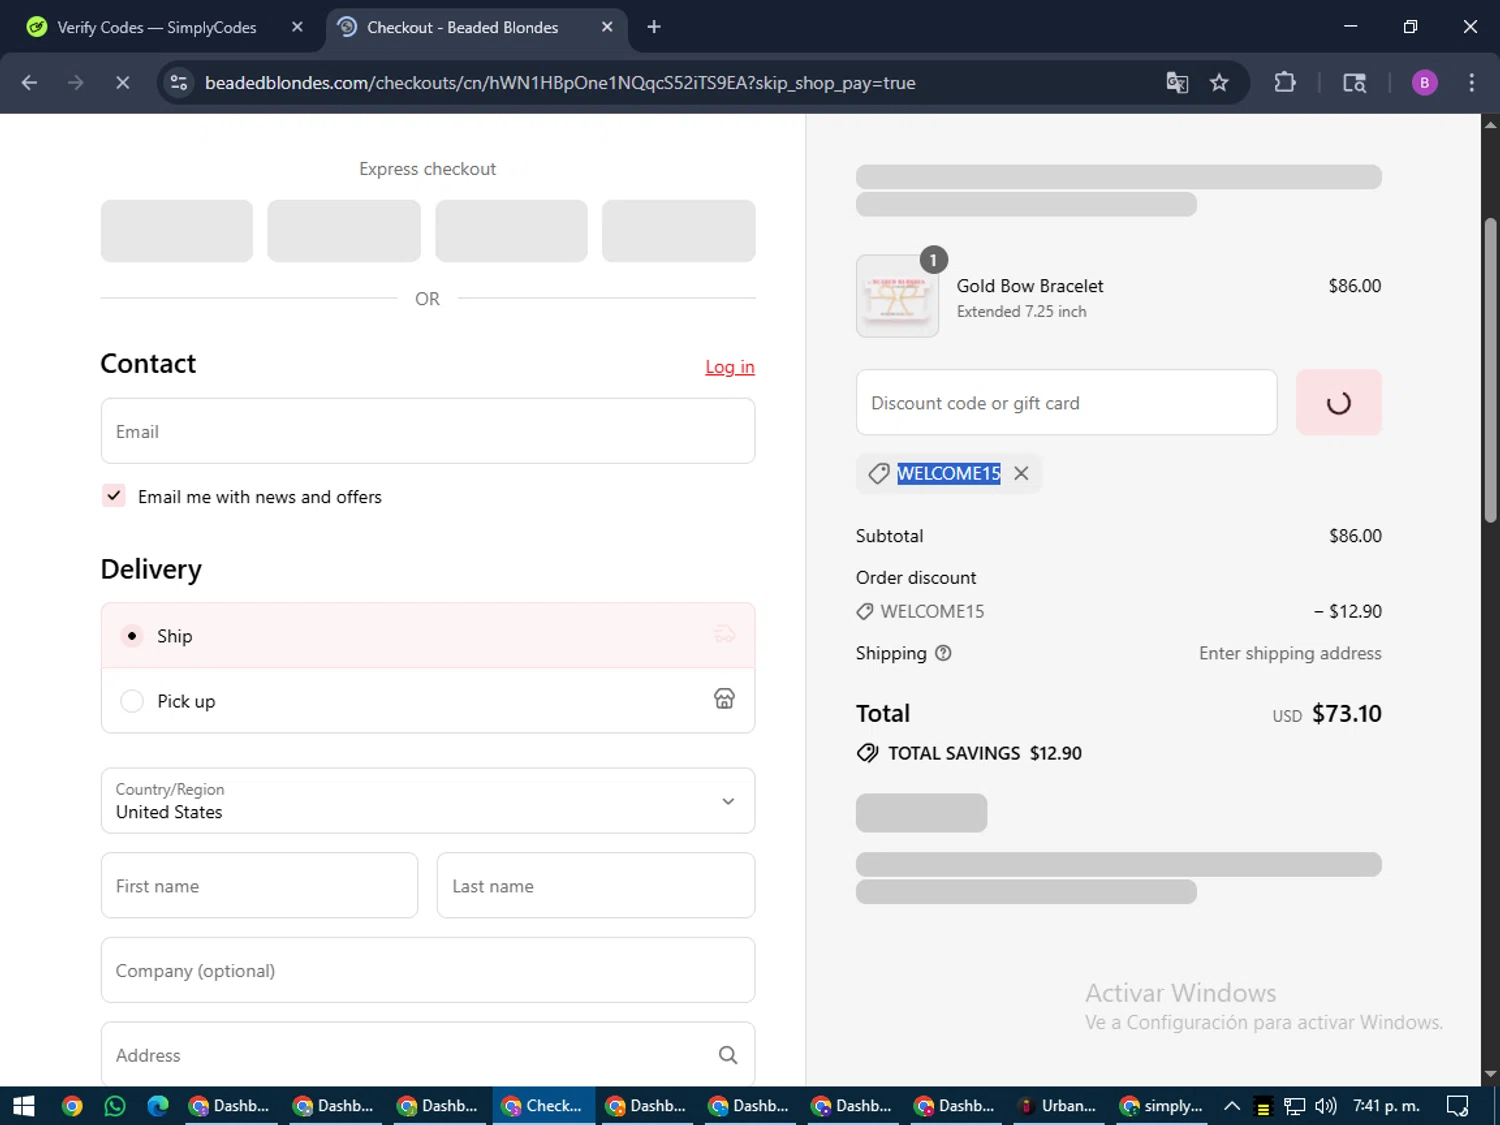Click the taskbar clock 7:41 p. m.

coord(1386,1106)
